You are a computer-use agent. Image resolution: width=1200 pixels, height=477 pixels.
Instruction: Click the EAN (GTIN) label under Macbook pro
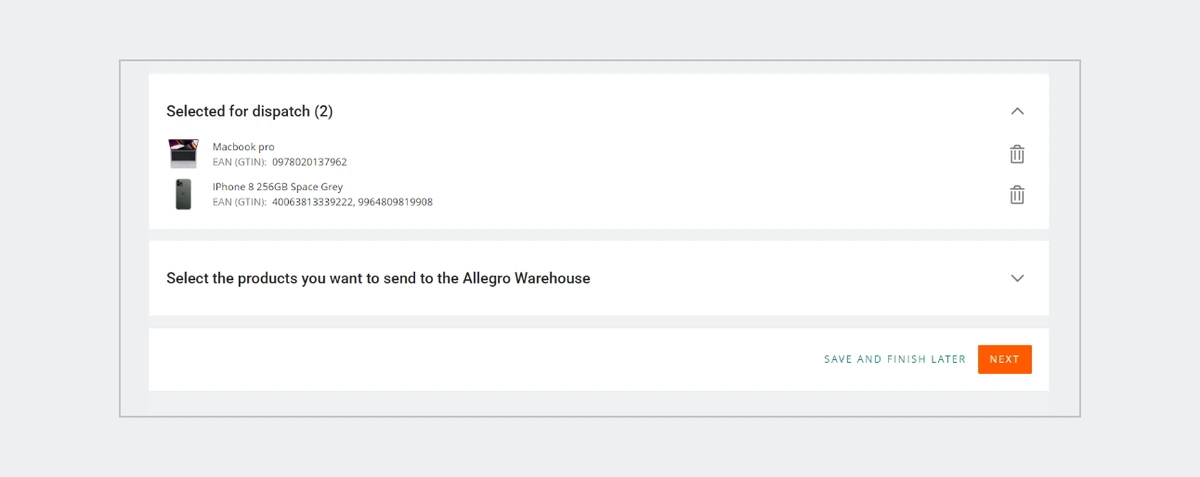[239, 162]
